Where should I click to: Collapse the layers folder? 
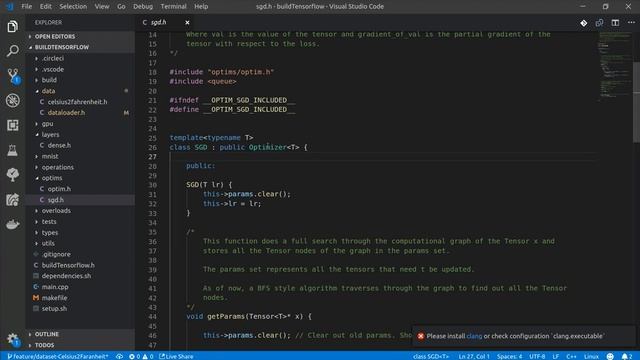coord(80,135)
